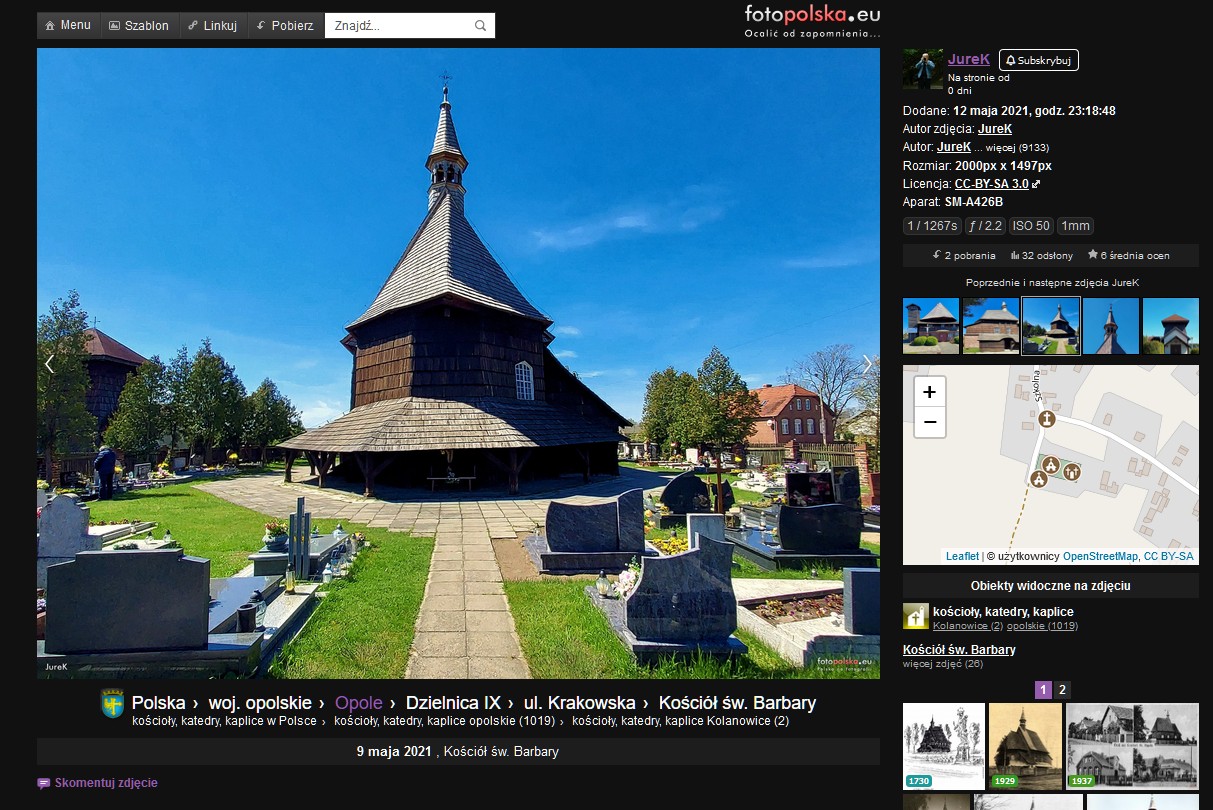Viewport: 1213px width, 810px height.
Task: Zoom out on the map
Action: coord(929,422)
